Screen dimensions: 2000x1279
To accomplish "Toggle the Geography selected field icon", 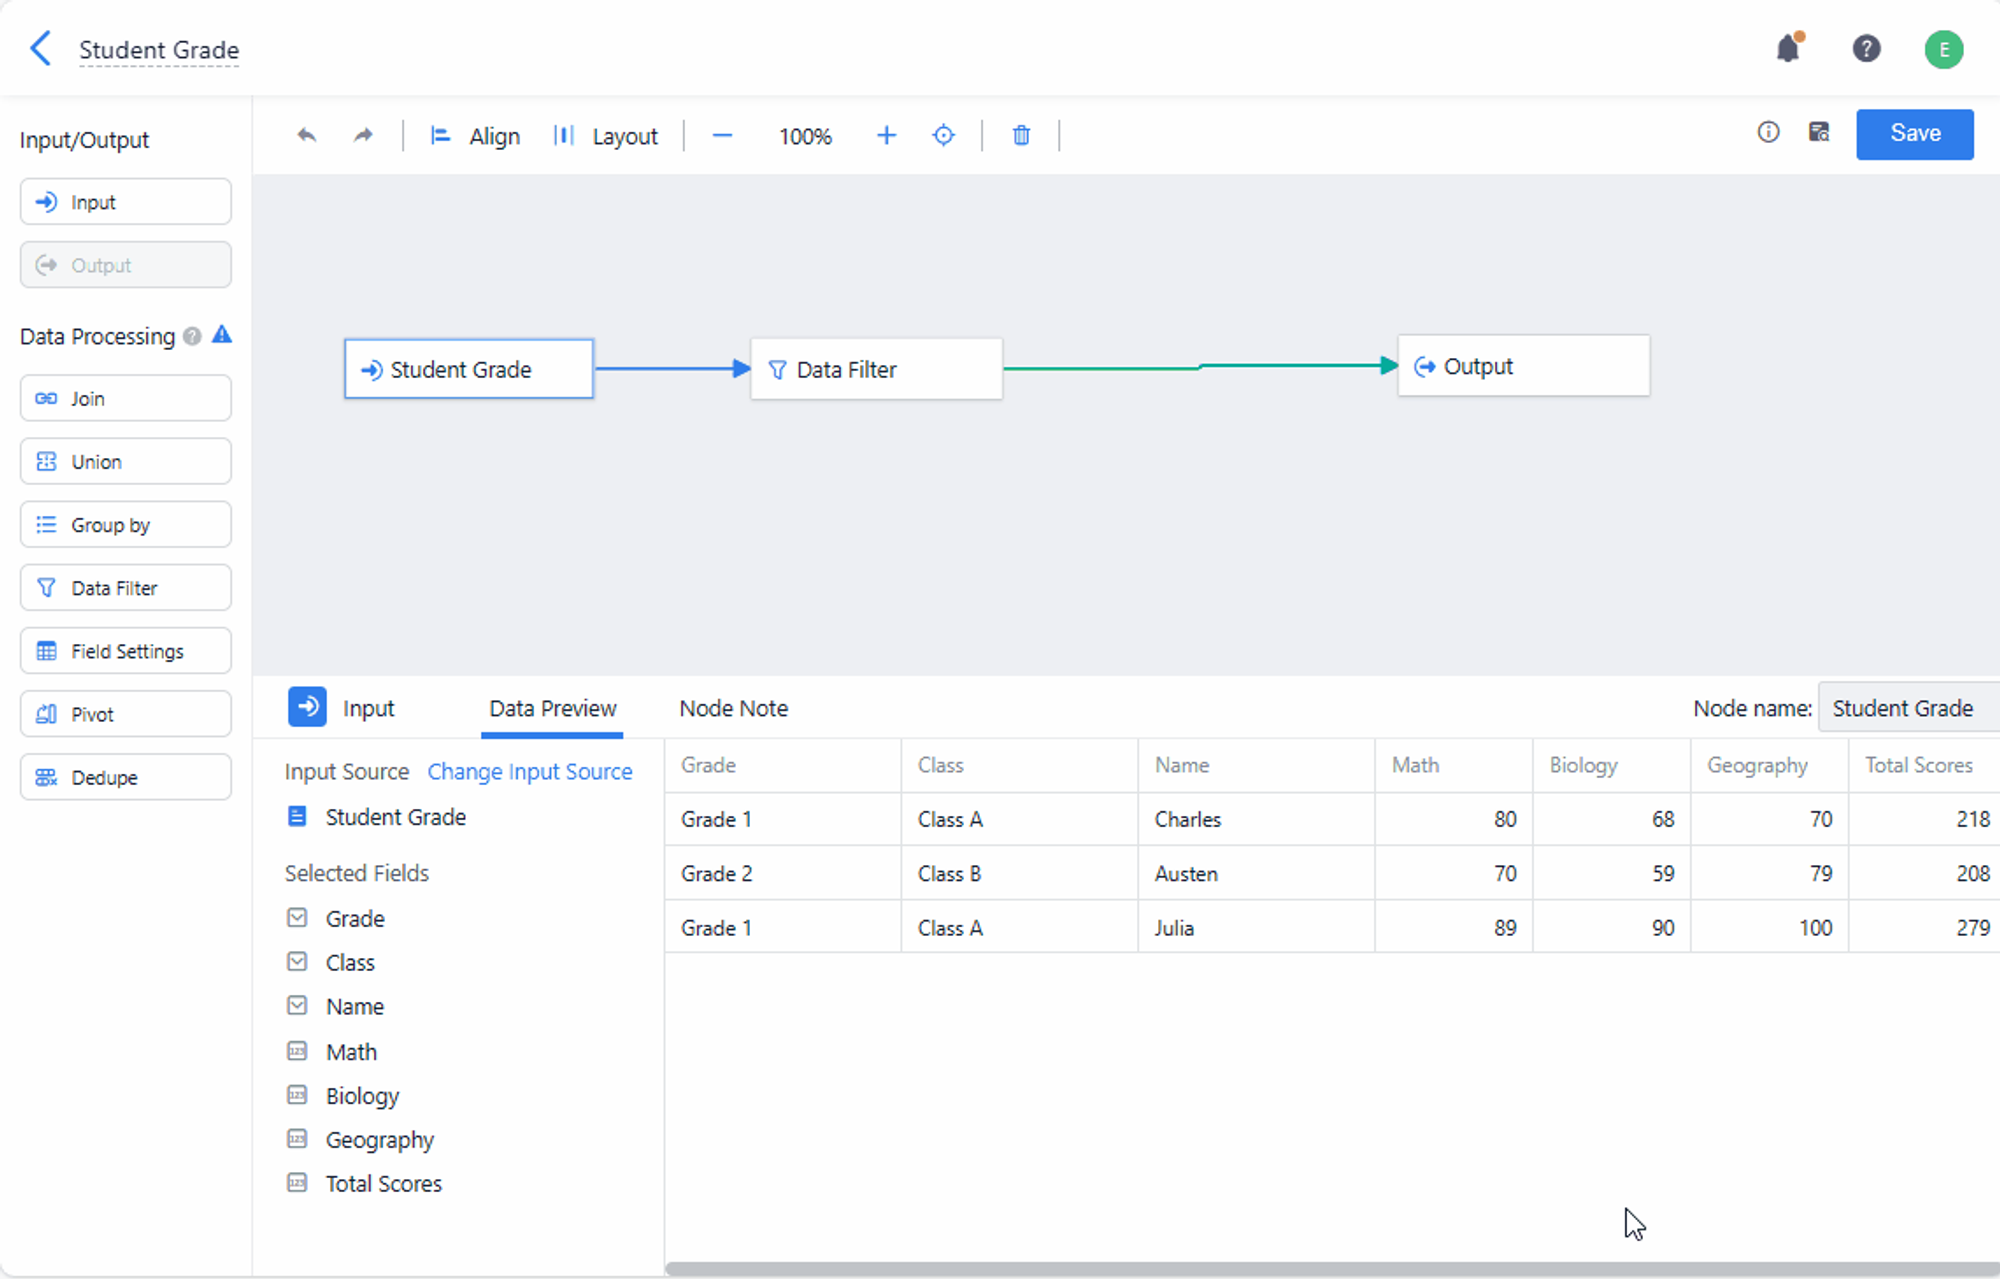I will pos(297,1138).
